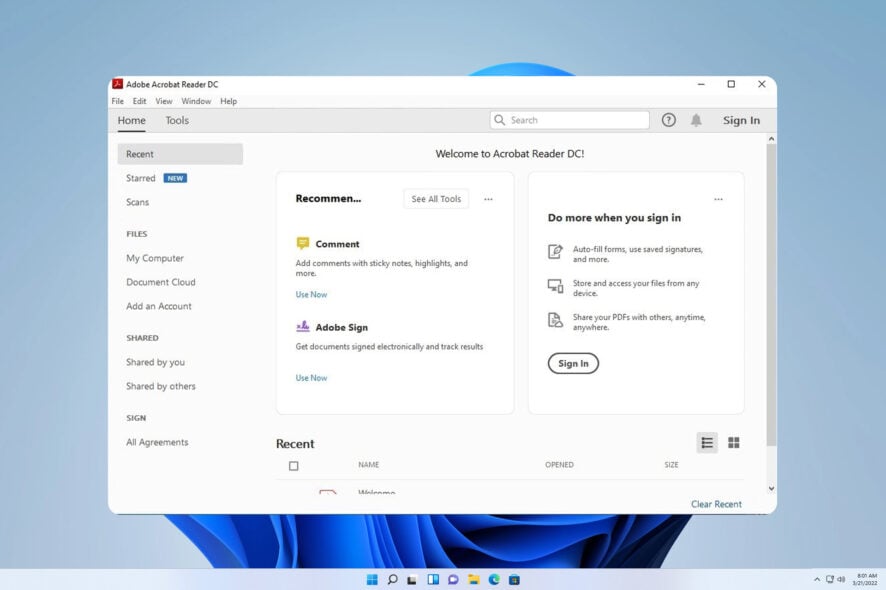886x590 pixels.
Task: Open the View menu
Action: [x=163, y=101]
